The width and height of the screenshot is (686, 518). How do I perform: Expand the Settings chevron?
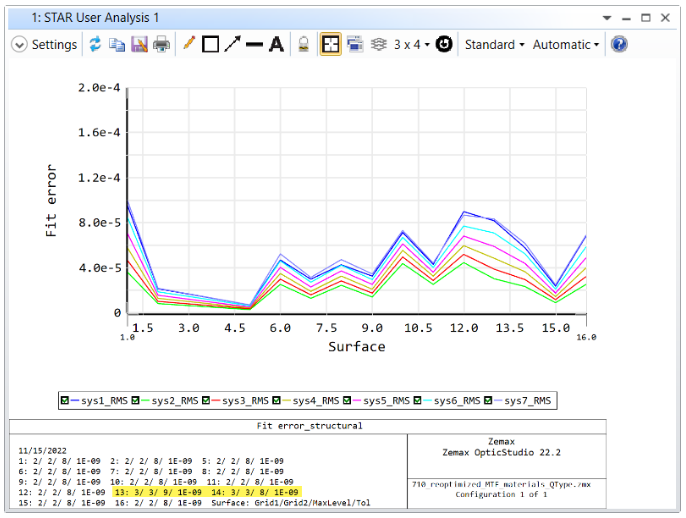click(x=19, y=44)
